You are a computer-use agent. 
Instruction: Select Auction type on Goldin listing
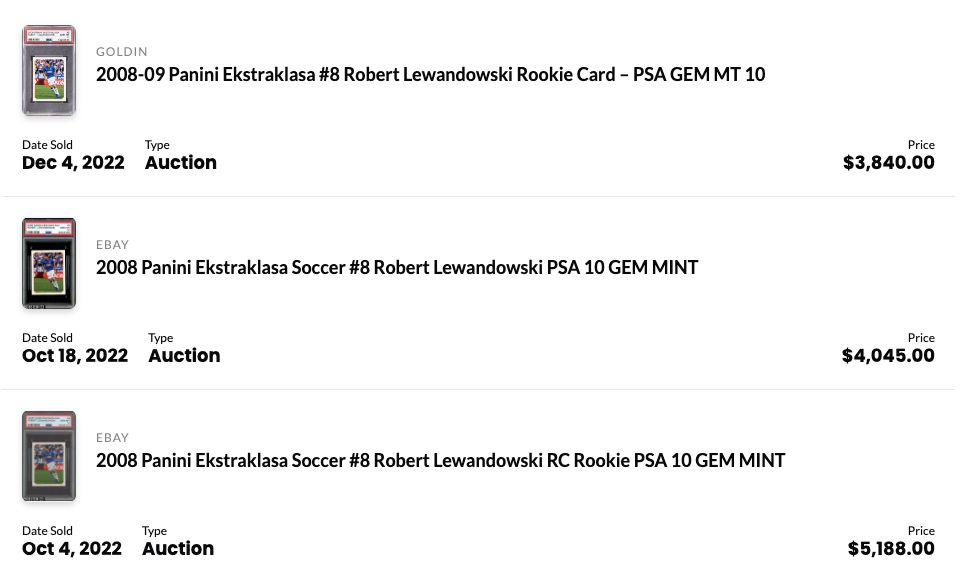(x=181, y=163)
